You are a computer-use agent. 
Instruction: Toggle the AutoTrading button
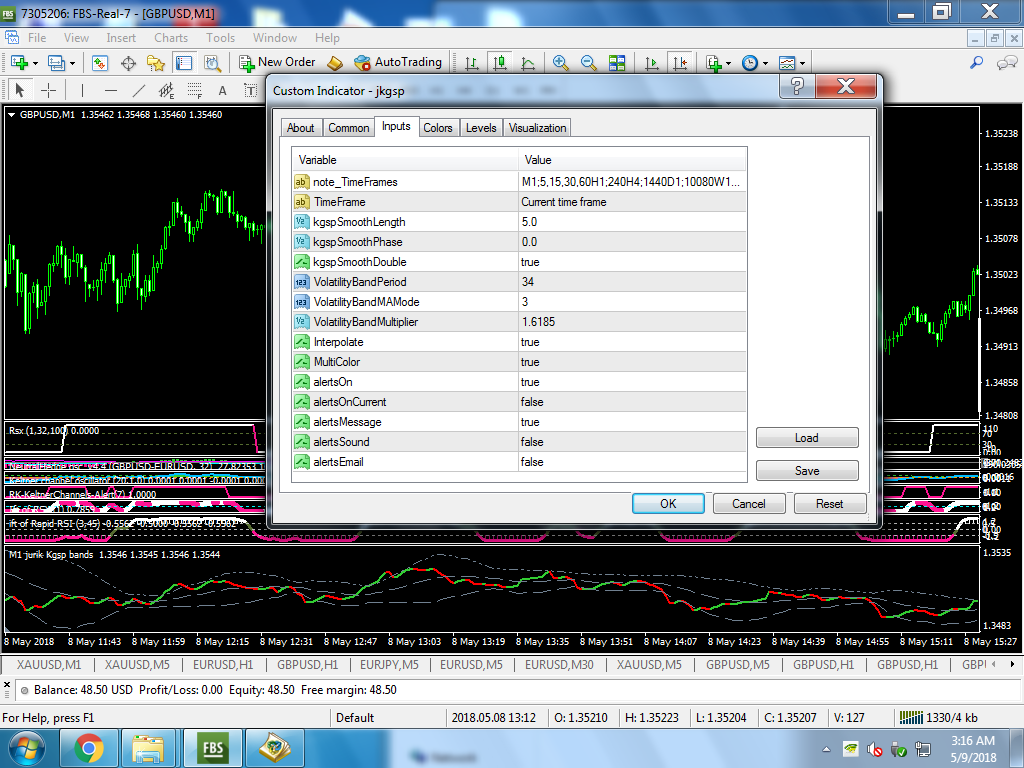pyautogui.click(x=398, y=62)
